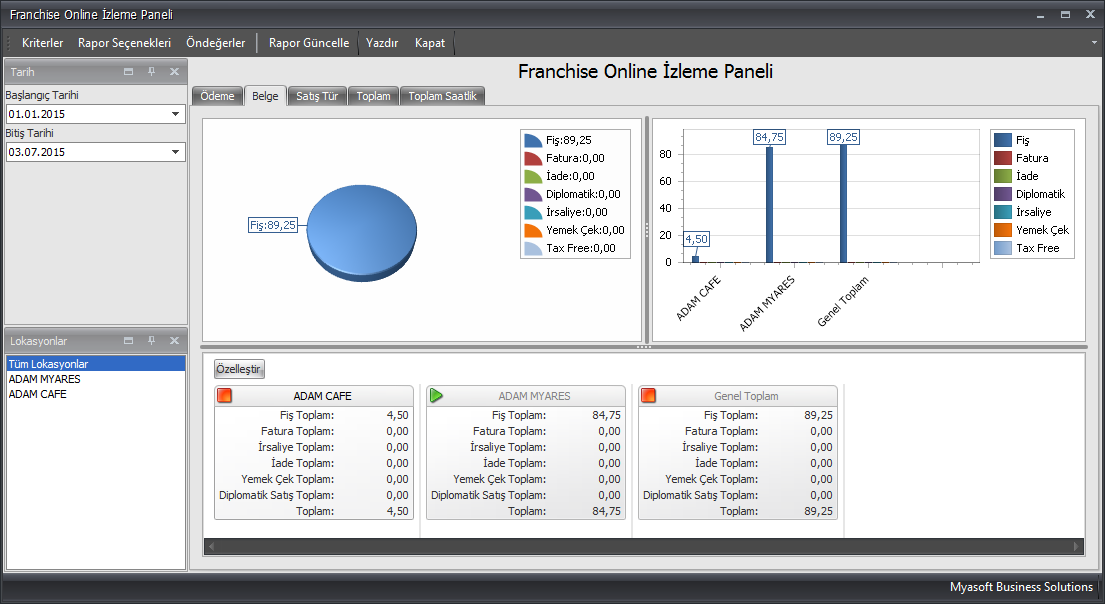Click Yemek Çek swatch in bar legend
1105x604 pixels.
pyautogui.click(x=1003, y=230)
